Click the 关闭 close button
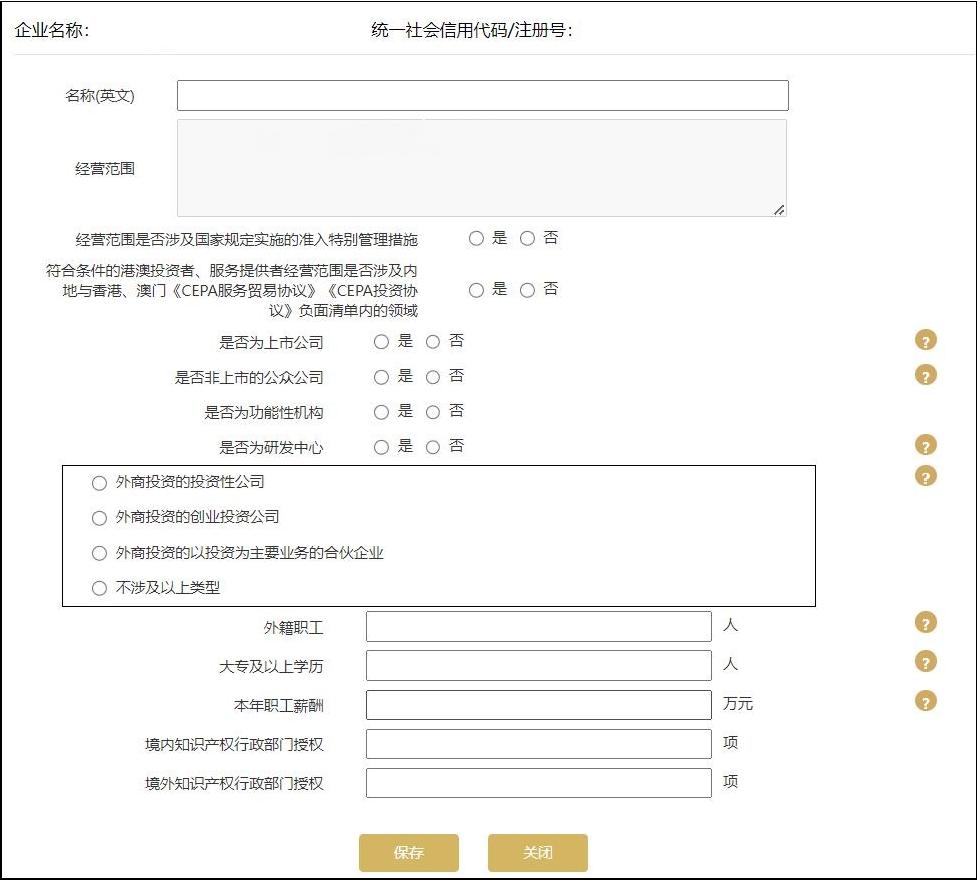The image size is (977, 880). click(x=537, y=852)
